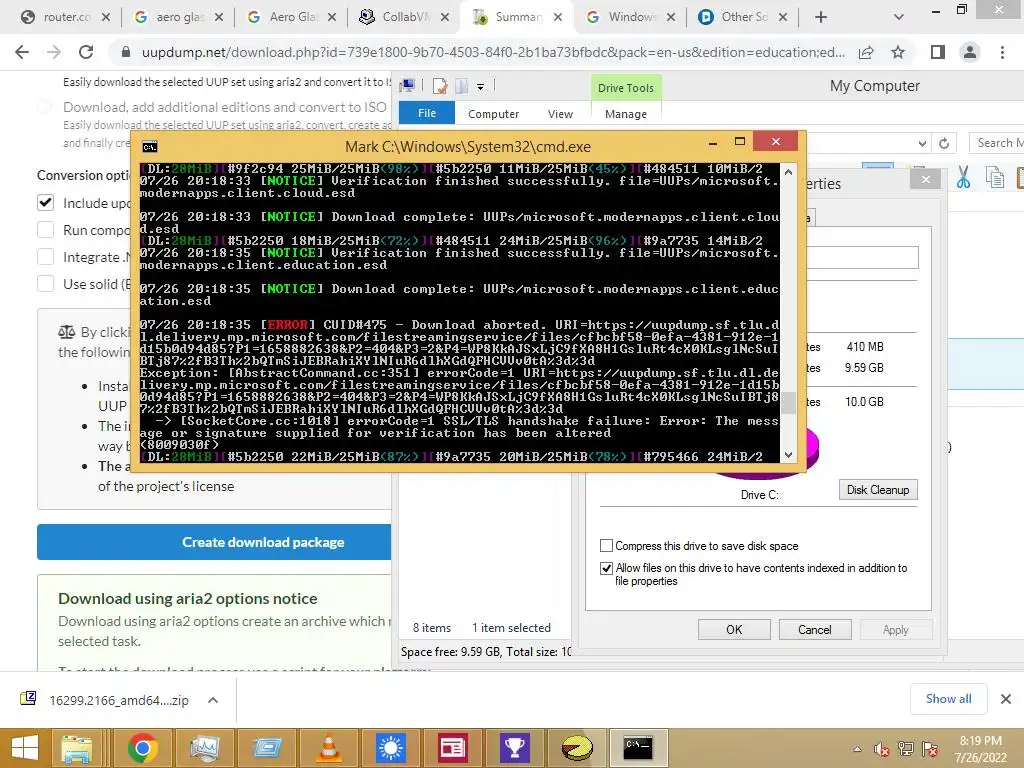Screen dimensions: 1024x768
Task: Click the drive label field in properties
Action: [x=862, y=257]
